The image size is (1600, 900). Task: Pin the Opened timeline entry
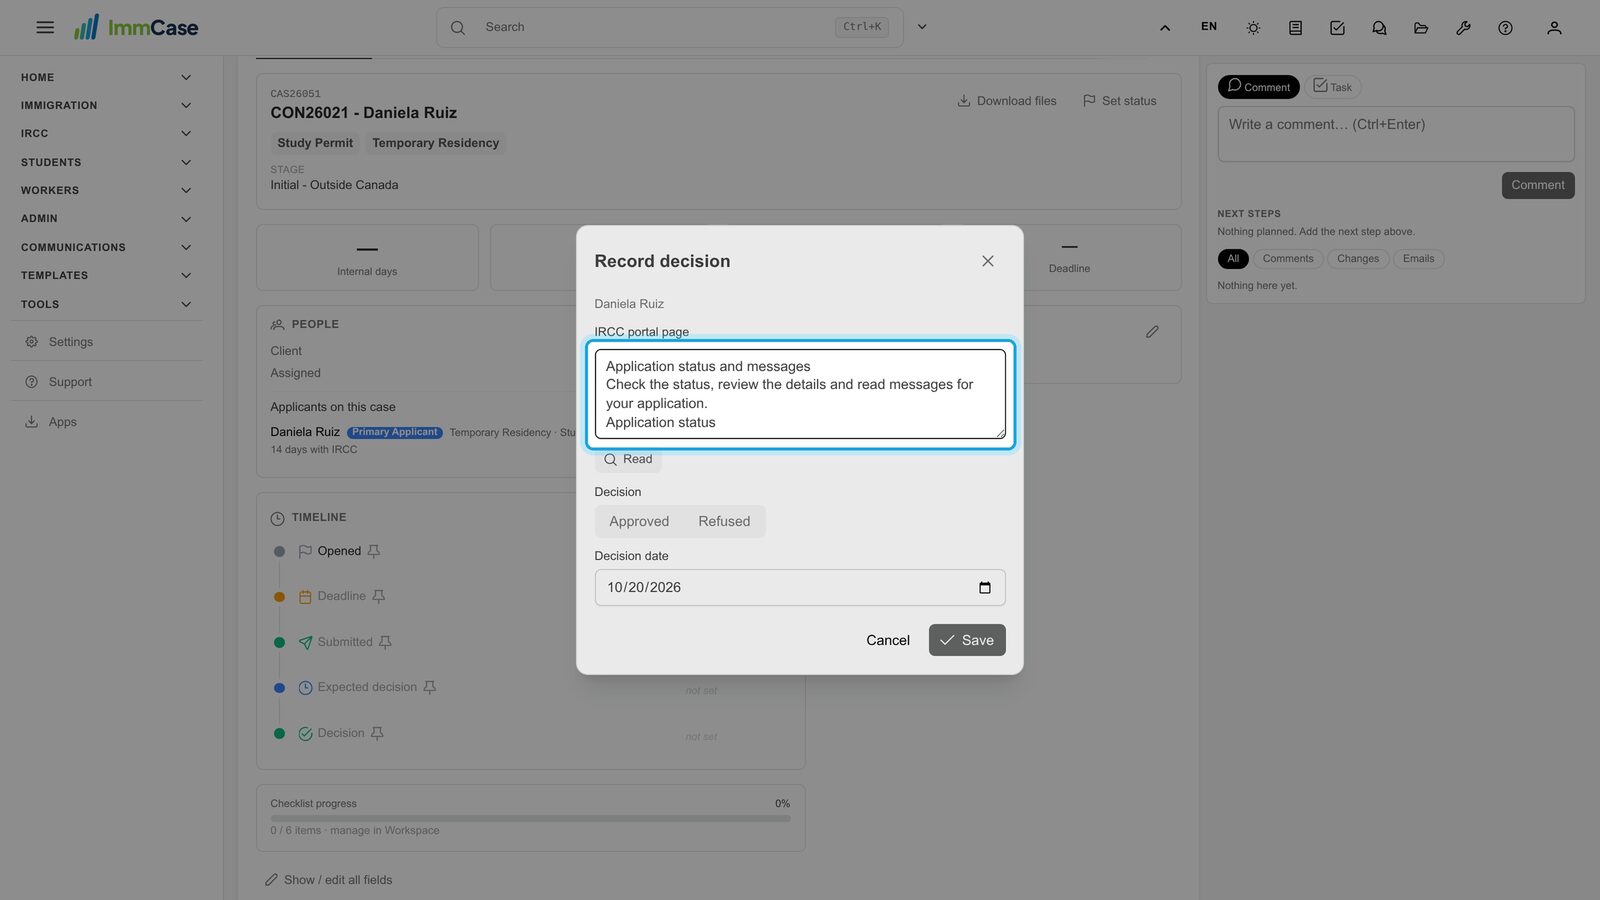(x=374, y=551)
